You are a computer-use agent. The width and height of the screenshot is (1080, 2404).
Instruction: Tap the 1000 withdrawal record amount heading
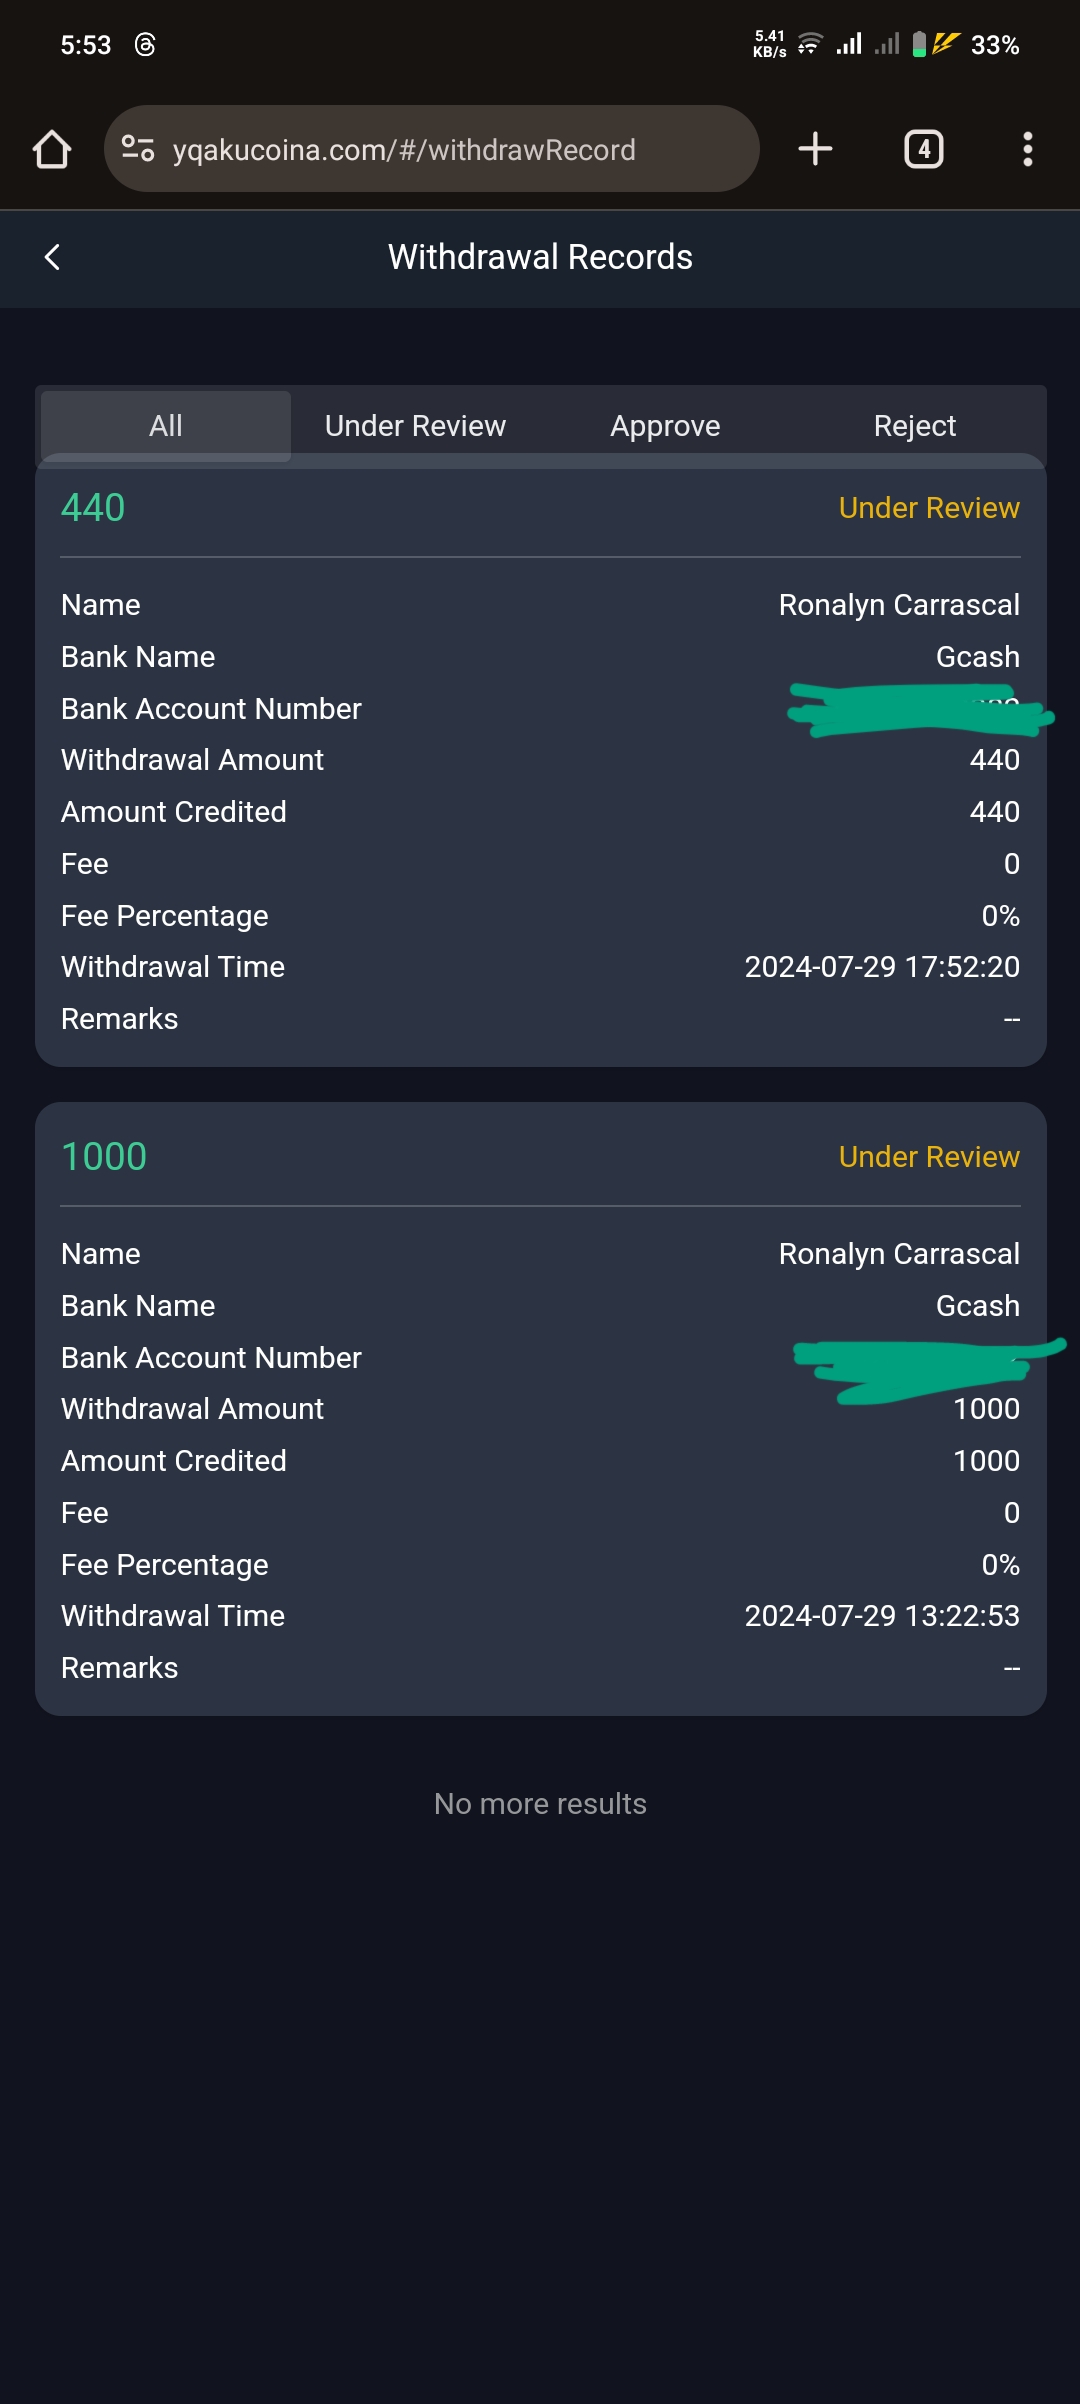[104, 1157]
